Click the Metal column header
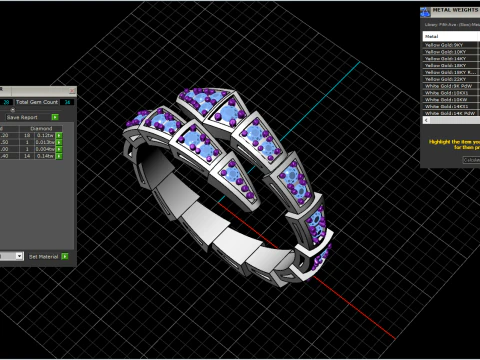Viewport: 480px width, 360px height. coord(451,36)
